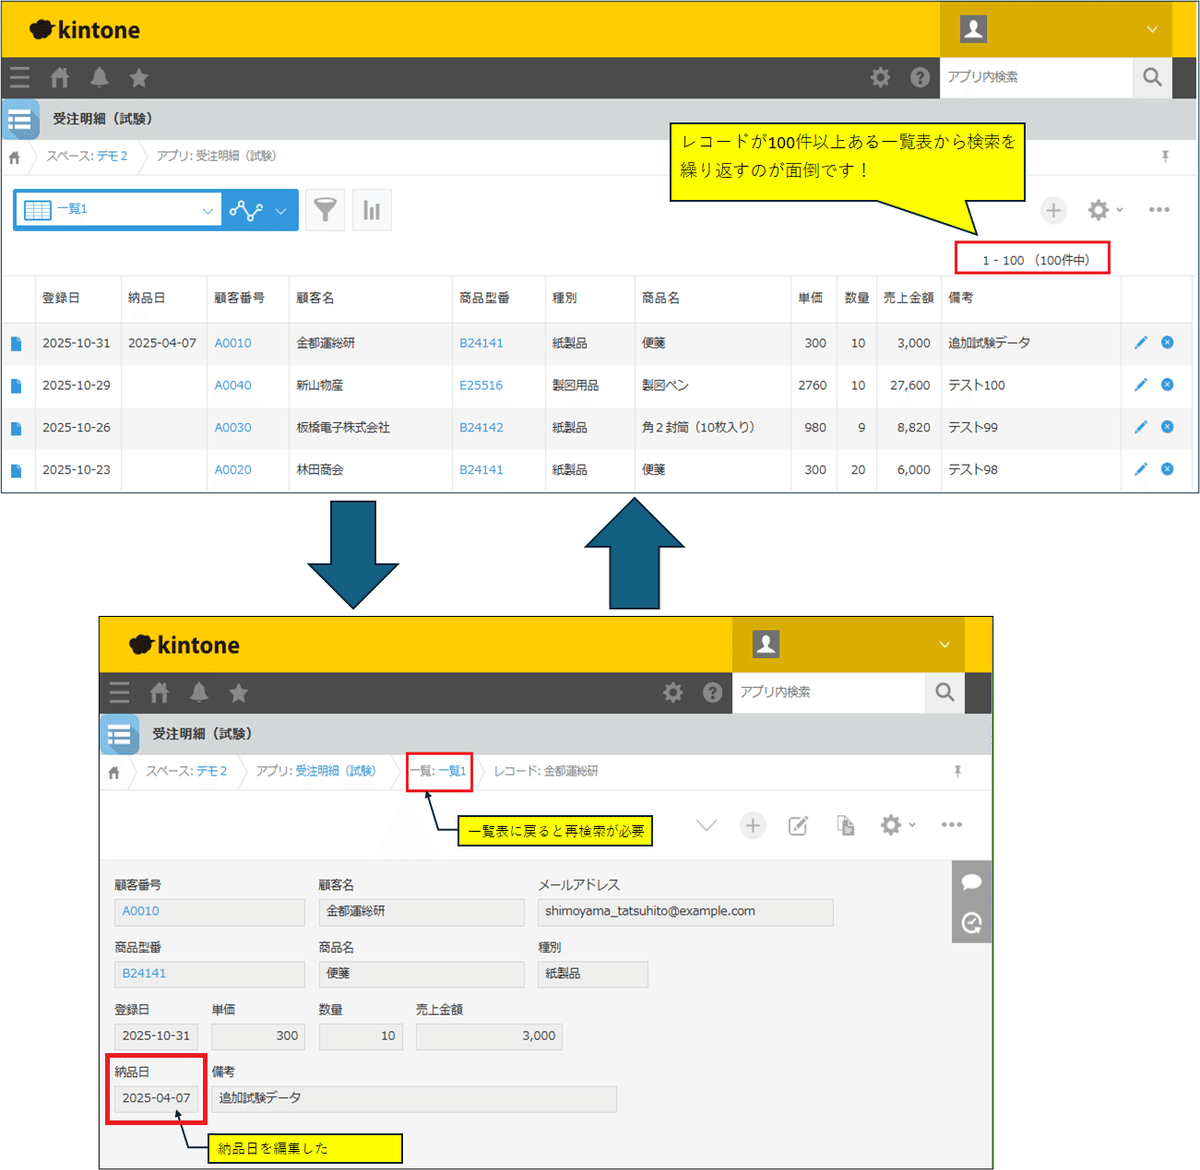The height and width of the screenshot is (1170, 1200).
Task: Go to home icon in top window toolbar
Action: pyautogui.click(x=60, y=77)
